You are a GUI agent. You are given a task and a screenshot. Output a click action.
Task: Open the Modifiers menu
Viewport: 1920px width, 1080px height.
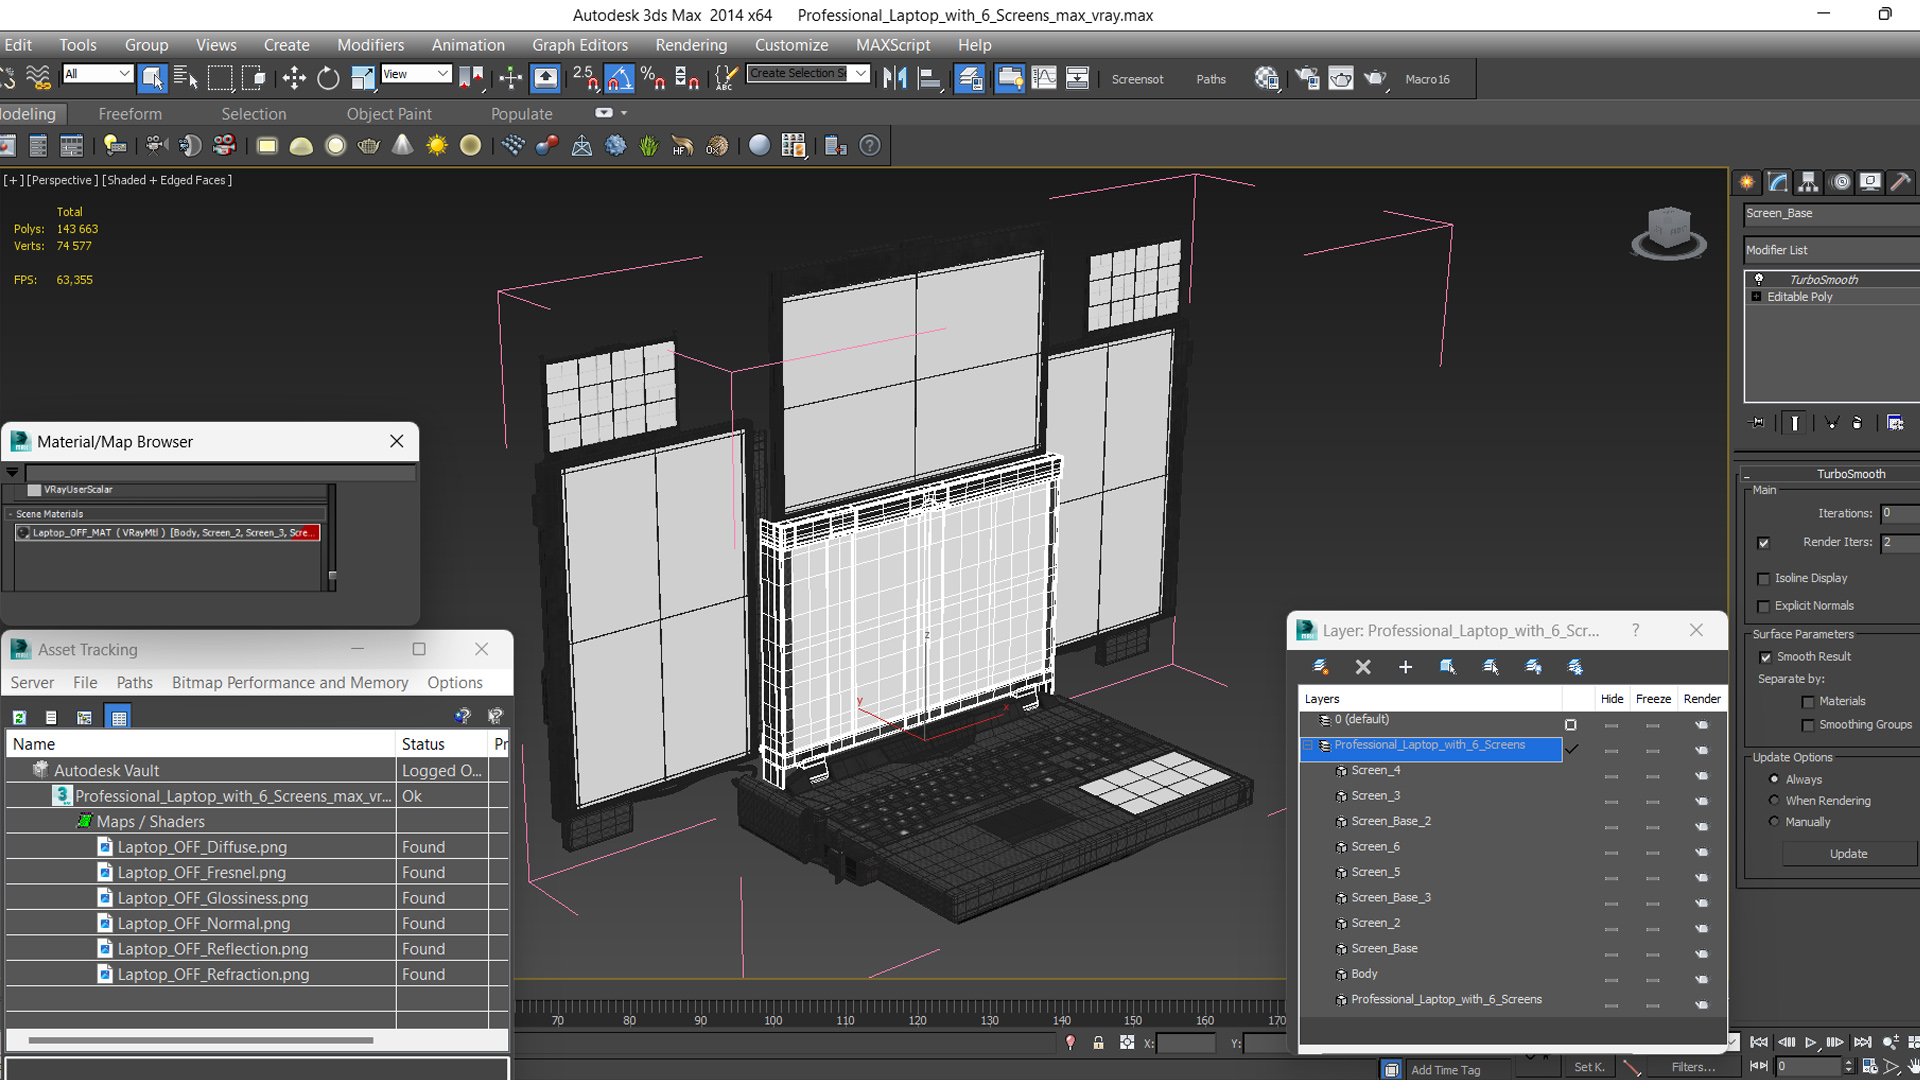(x=370, y=45)
